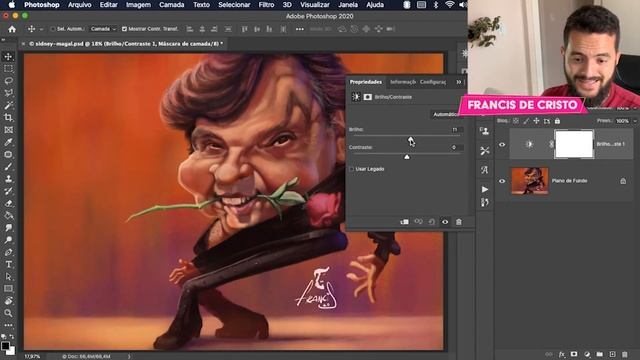The height and width of the screenshot is (360, 640).
Task: Go to the Photoshop Home screen
Action: click(x=12, y=29)
